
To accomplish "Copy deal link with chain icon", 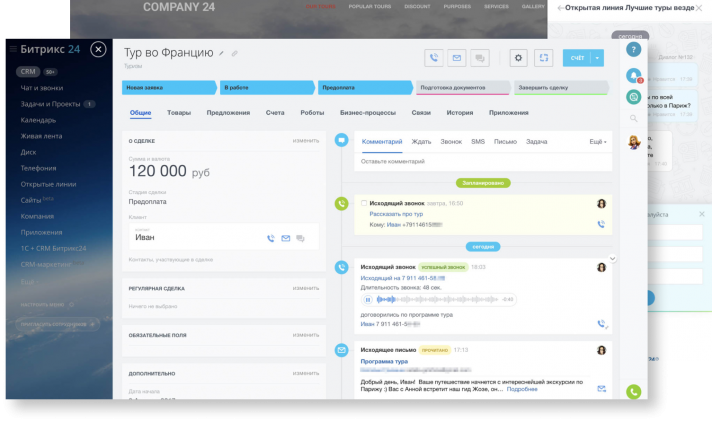I will click(234, 54).
